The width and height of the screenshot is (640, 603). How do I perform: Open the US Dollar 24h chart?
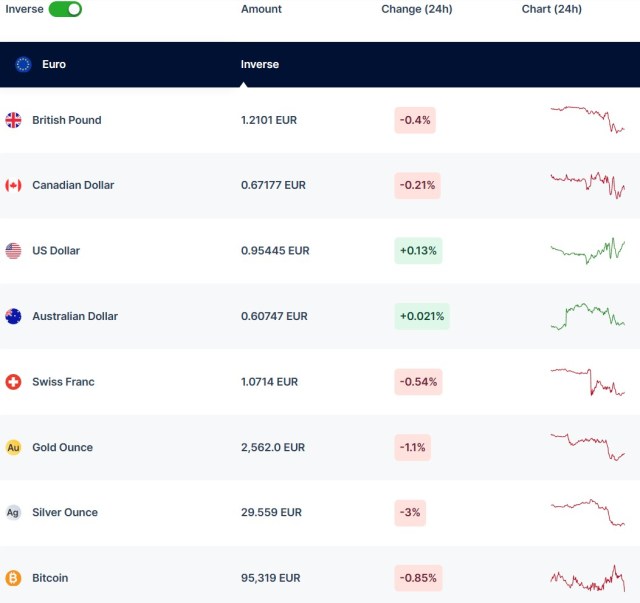(587, 251)
